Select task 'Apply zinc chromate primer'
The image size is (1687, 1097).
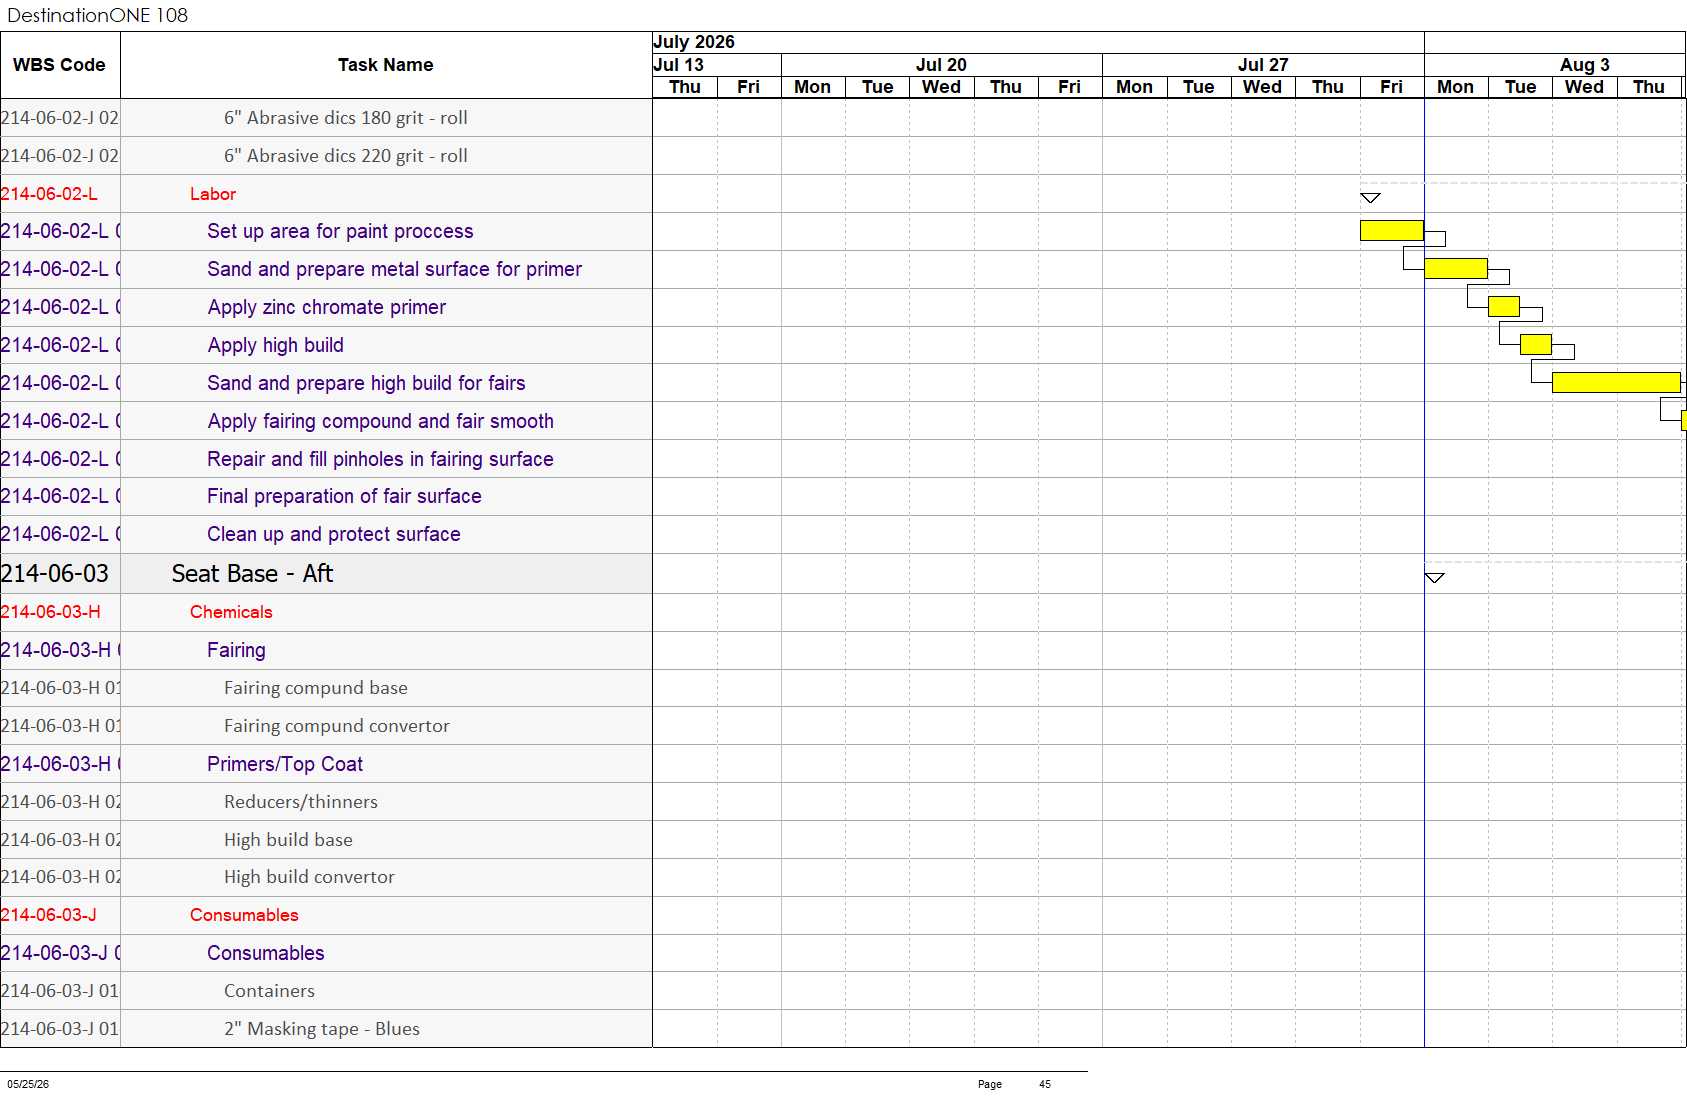click(x=326, y=307)
